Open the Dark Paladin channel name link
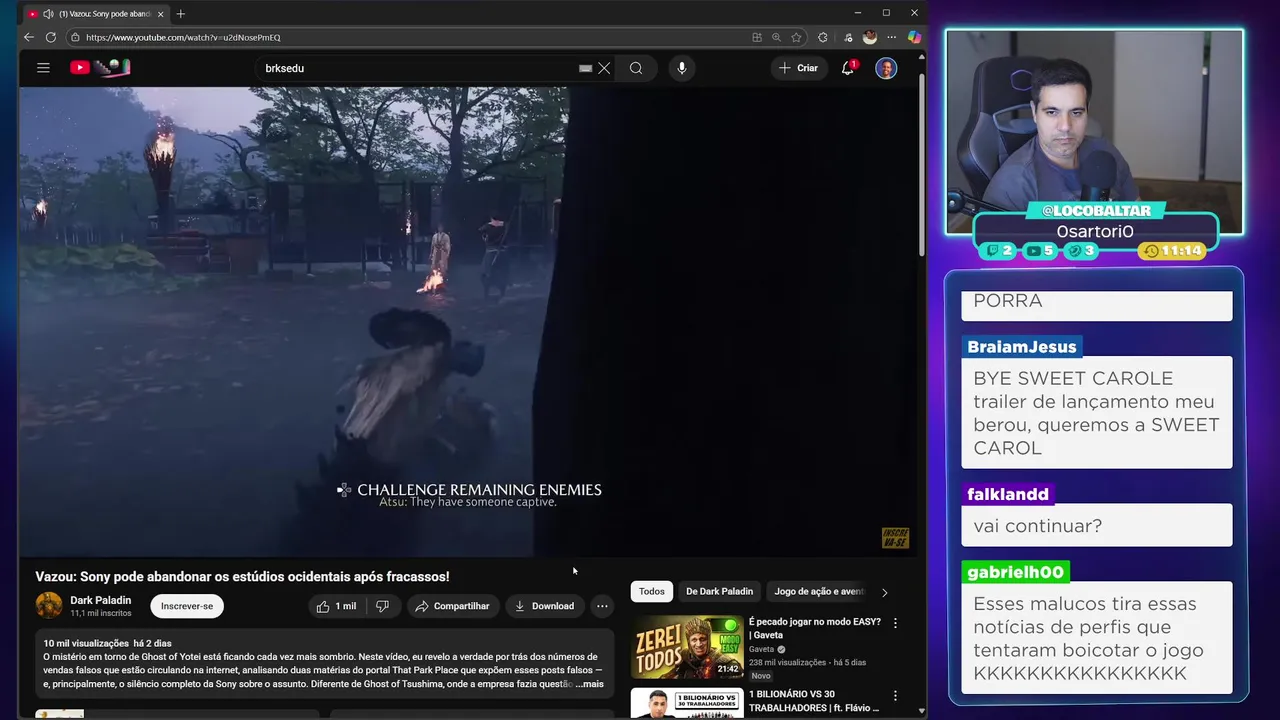 [x=100, y=600]
